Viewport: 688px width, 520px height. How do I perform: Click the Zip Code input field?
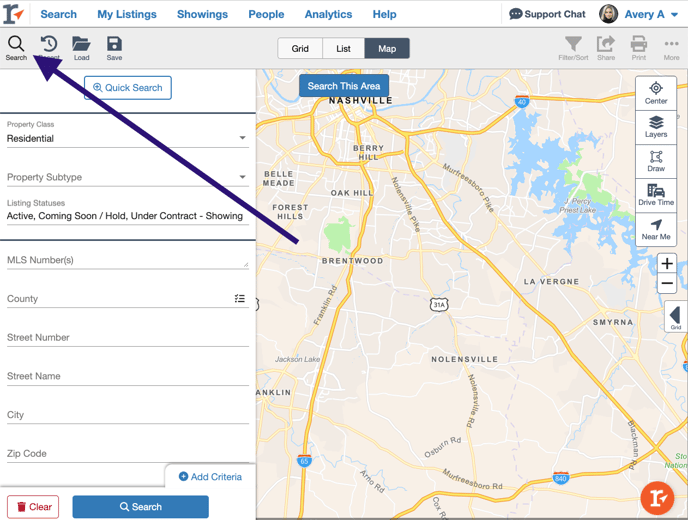127,453
